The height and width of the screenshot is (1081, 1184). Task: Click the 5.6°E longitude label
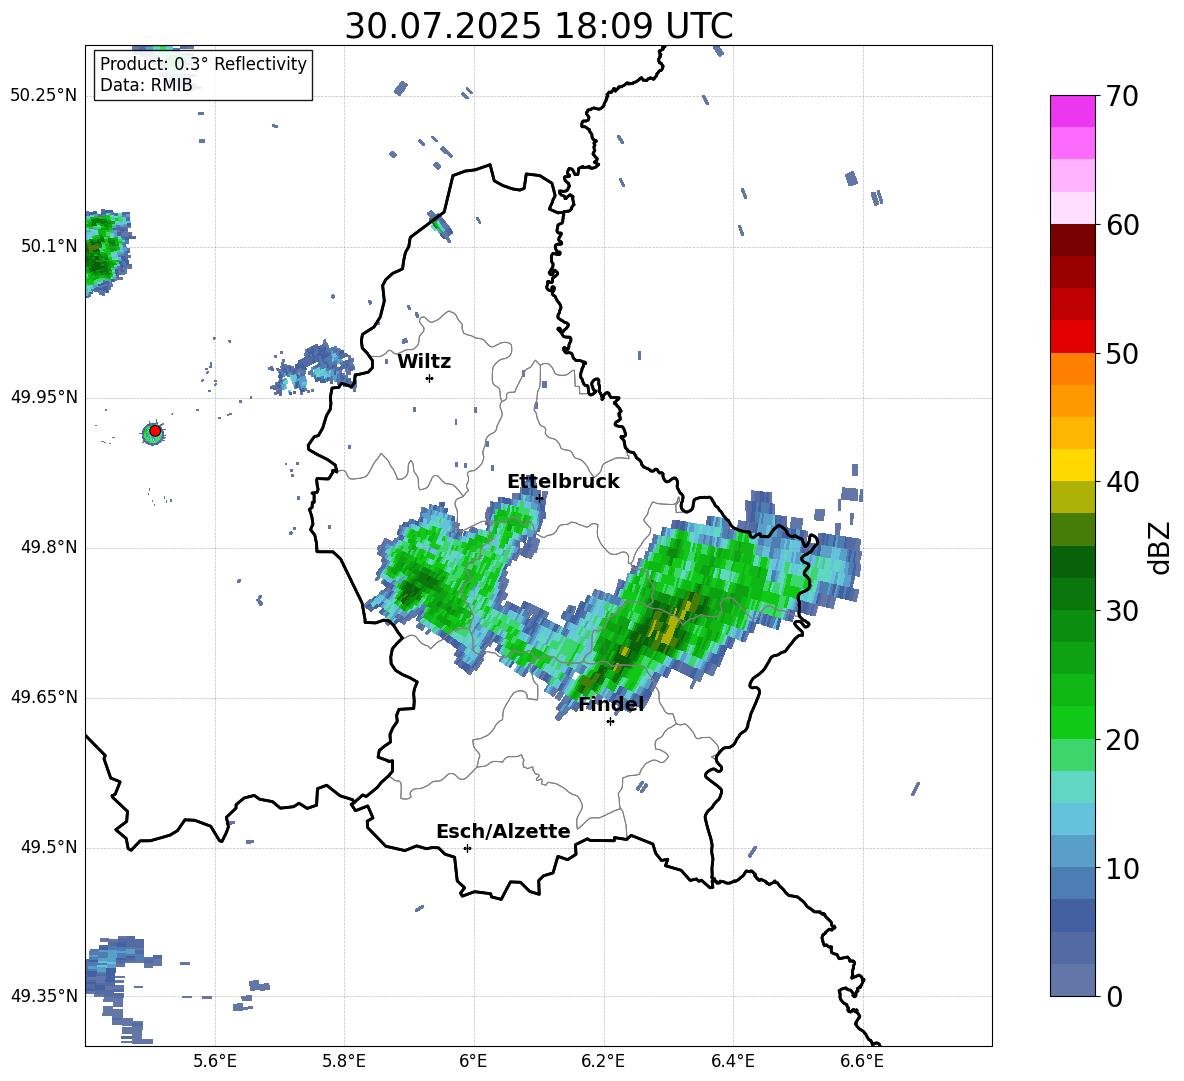[215, 1061]
